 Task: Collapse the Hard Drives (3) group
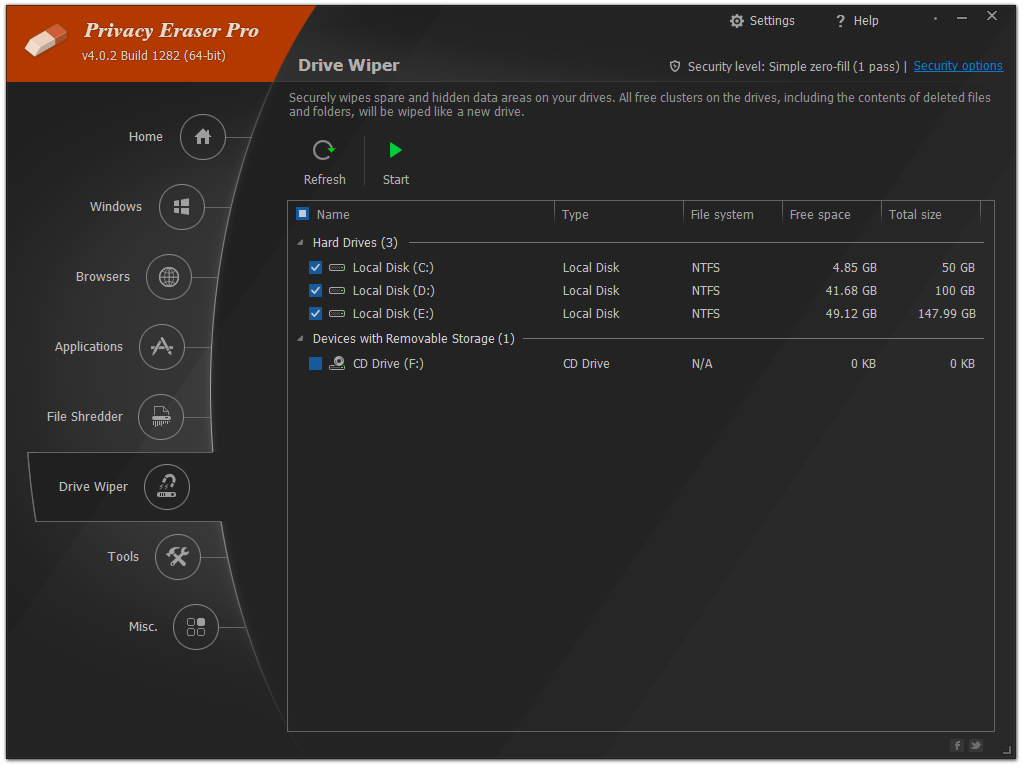[301, 243]
